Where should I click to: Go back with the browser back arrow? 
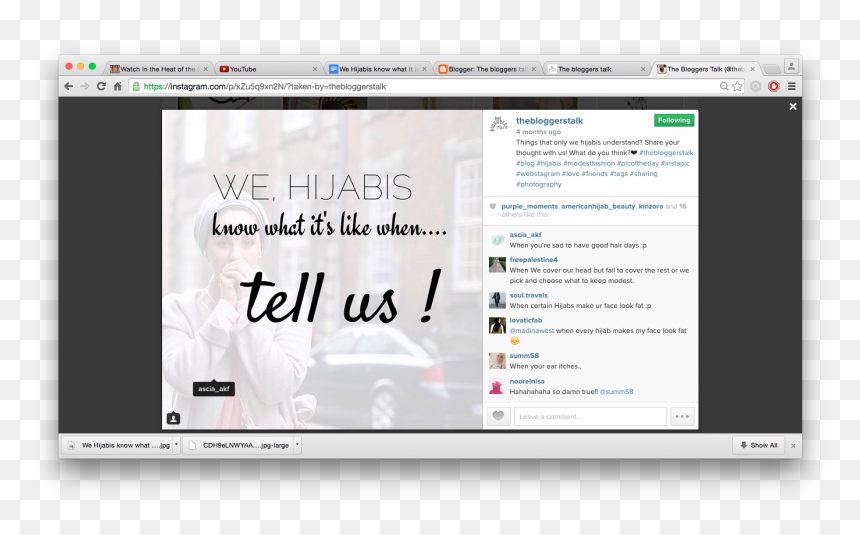coord(69,86)
